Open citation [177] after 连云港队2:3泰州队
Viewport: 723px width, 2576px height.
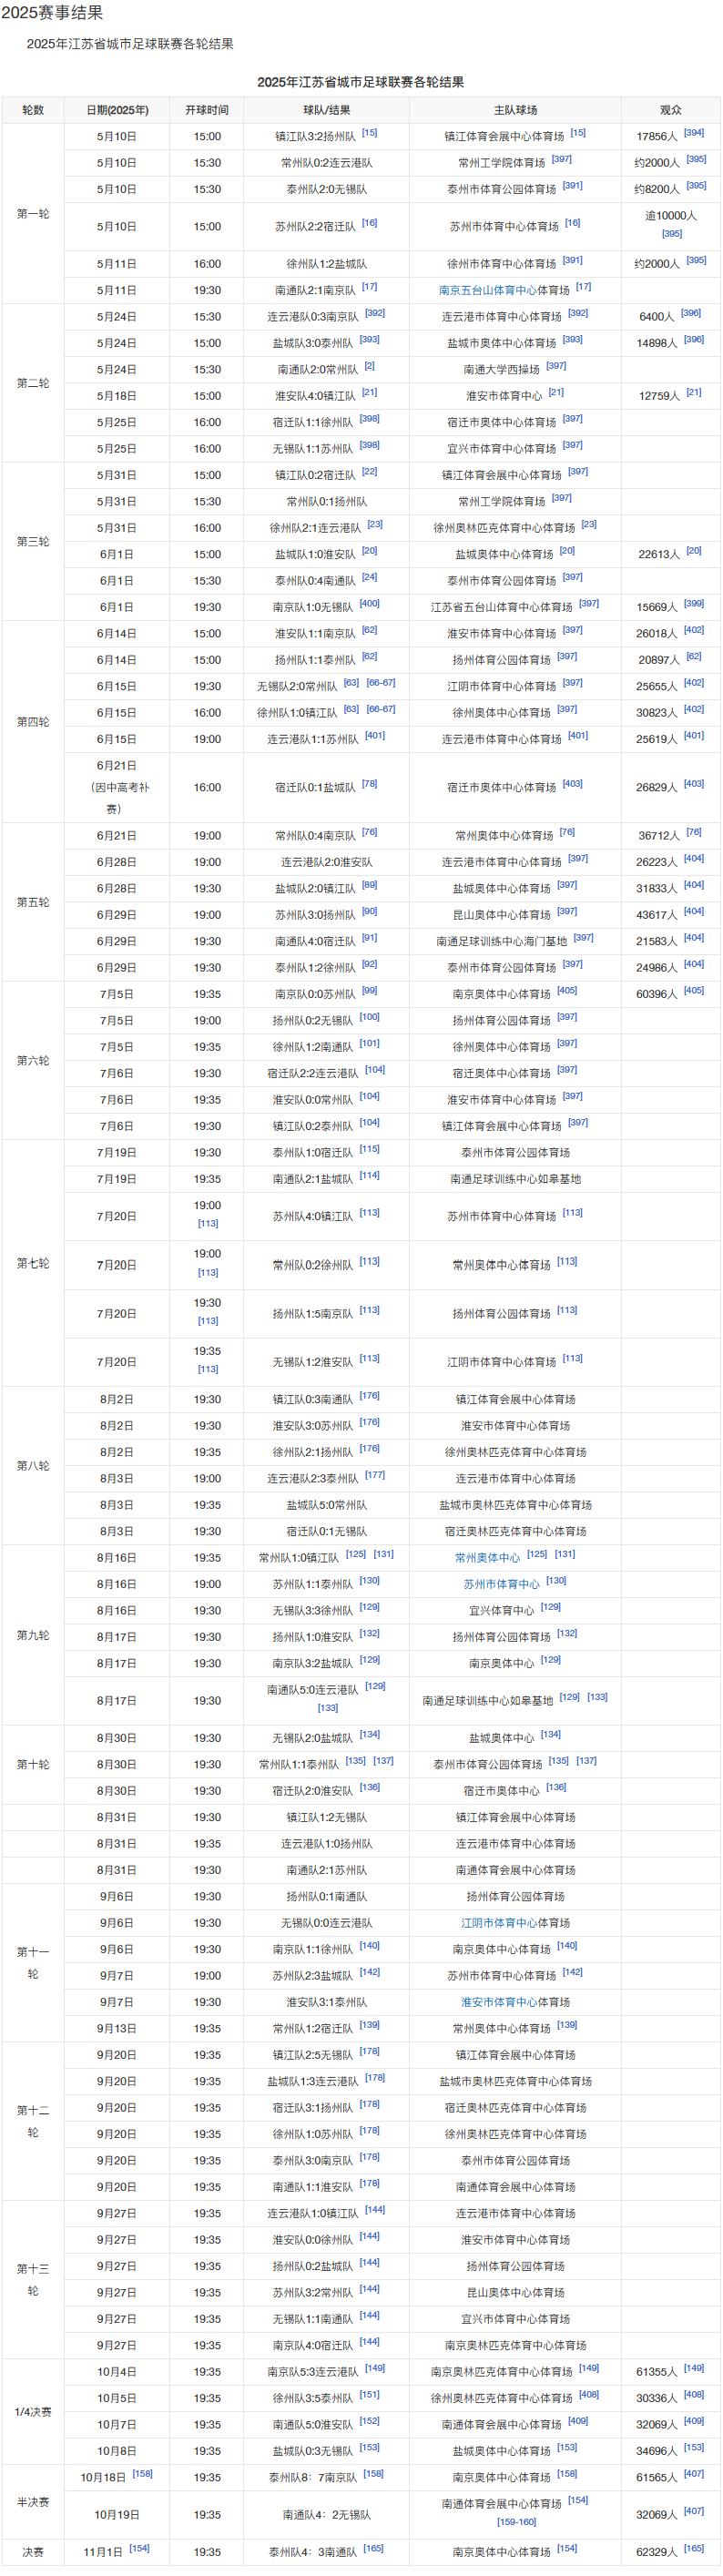(x=374, y=1475)
